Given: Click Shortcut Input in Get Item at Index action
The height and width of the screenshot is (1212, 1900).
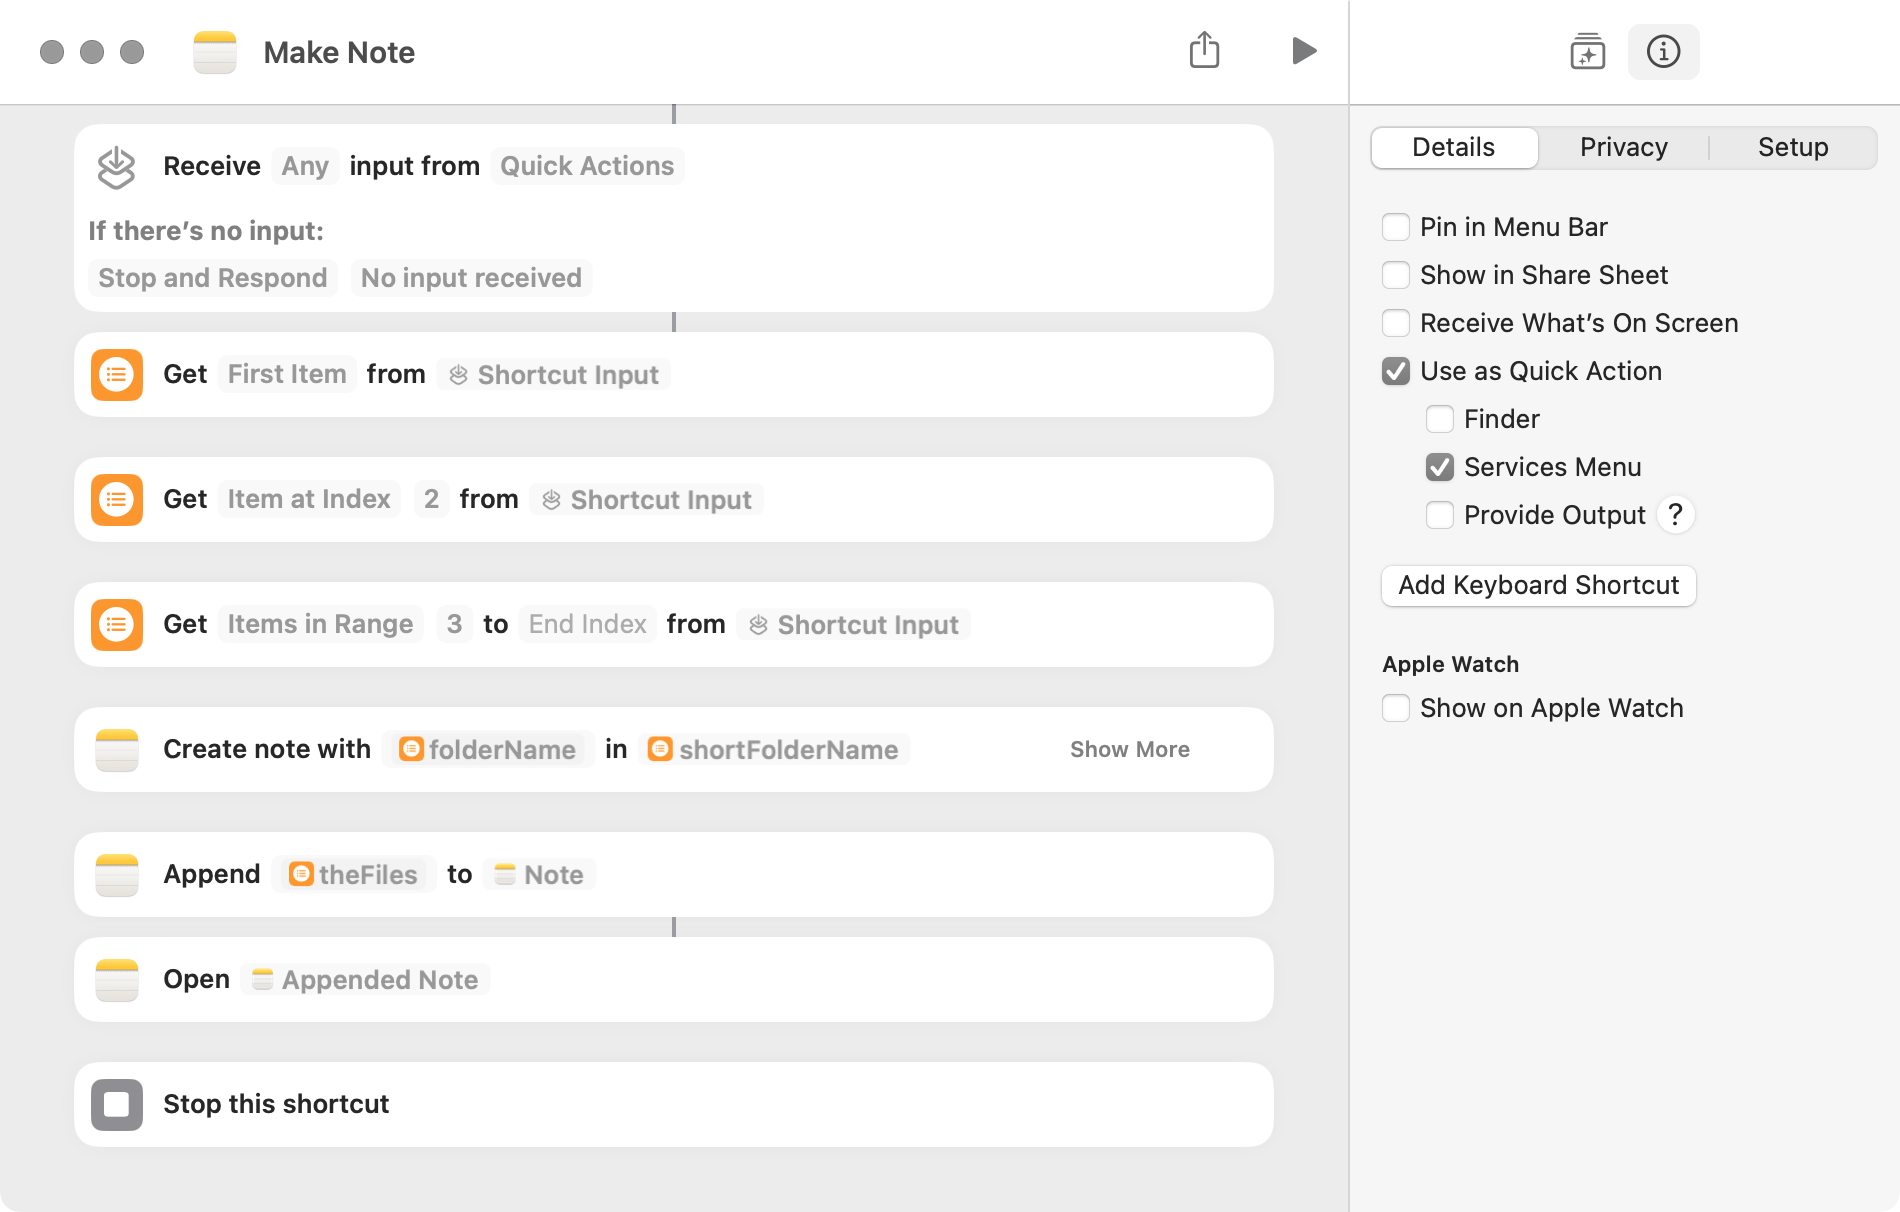Looking at the screenshot, I should point(647,500).
